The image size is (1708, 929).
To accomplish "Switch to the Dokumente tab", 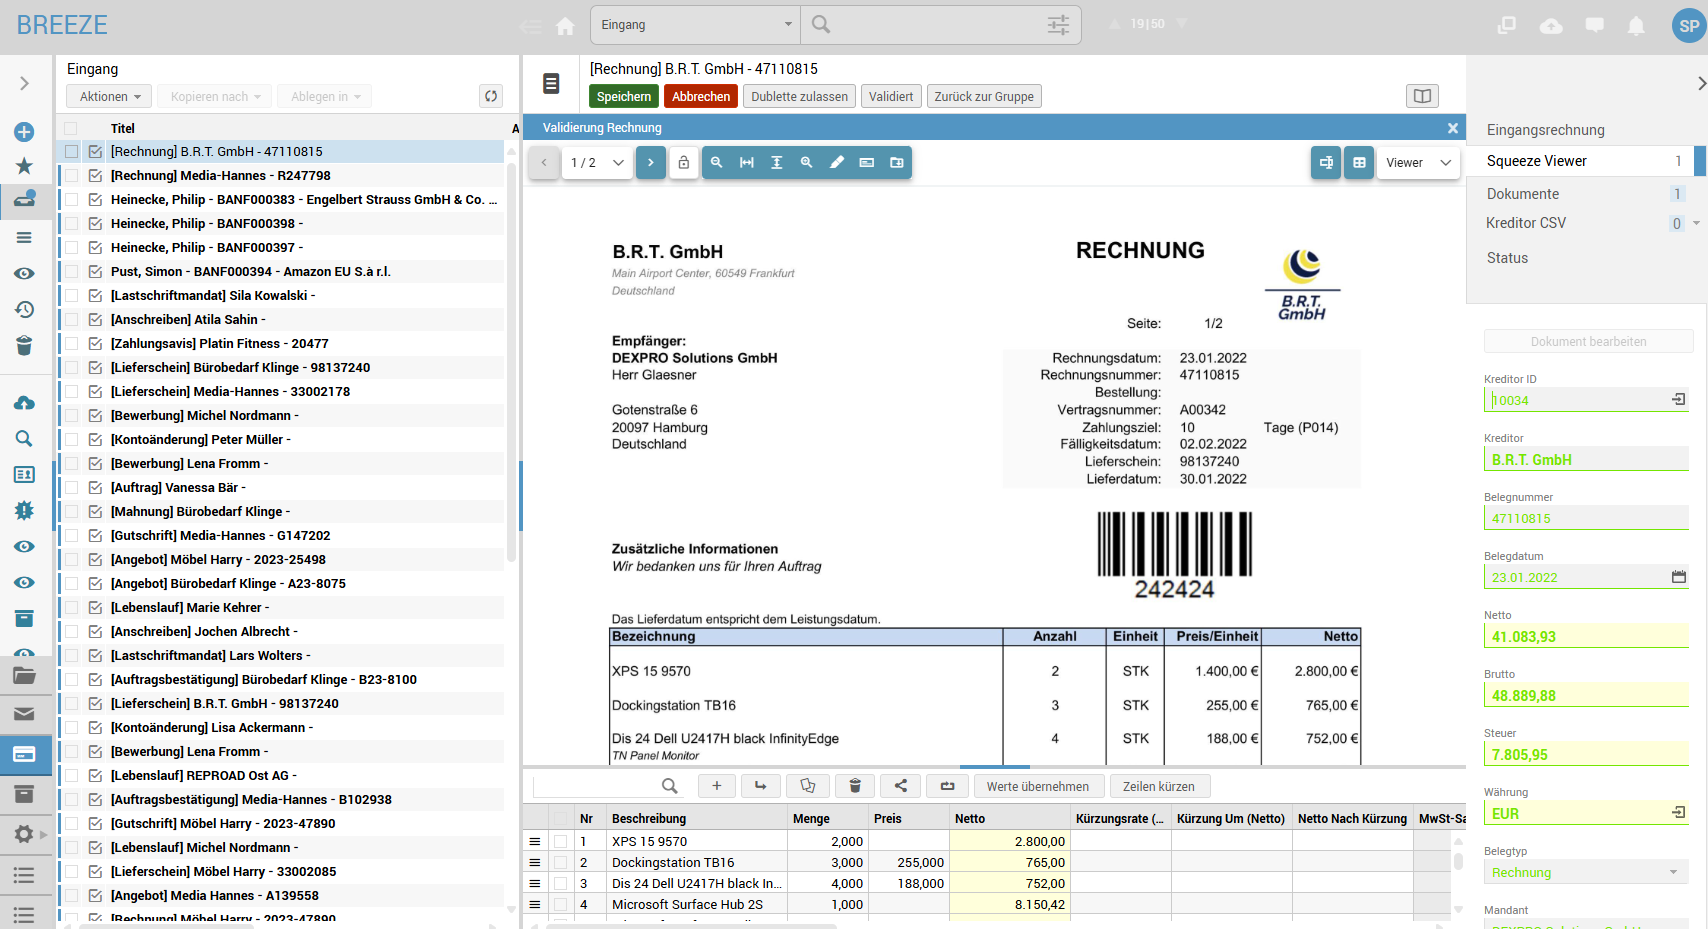I will [x=1522, y=194].
